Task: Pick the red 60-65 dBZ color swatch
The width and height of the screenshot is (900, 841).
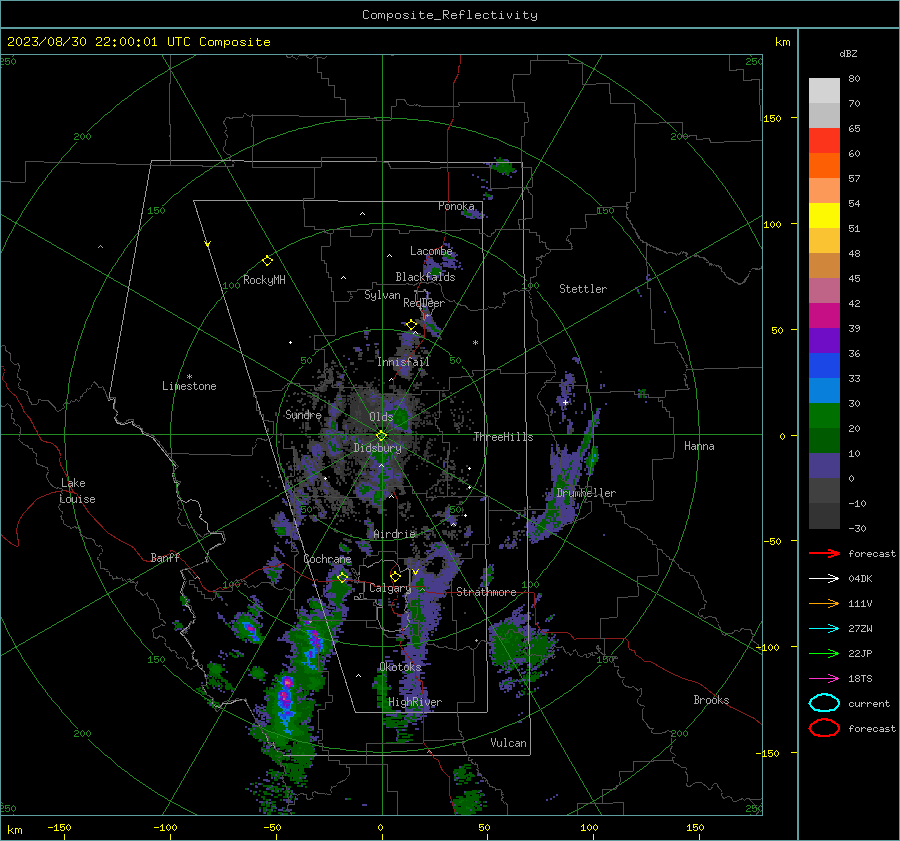Action: point(824,141)
